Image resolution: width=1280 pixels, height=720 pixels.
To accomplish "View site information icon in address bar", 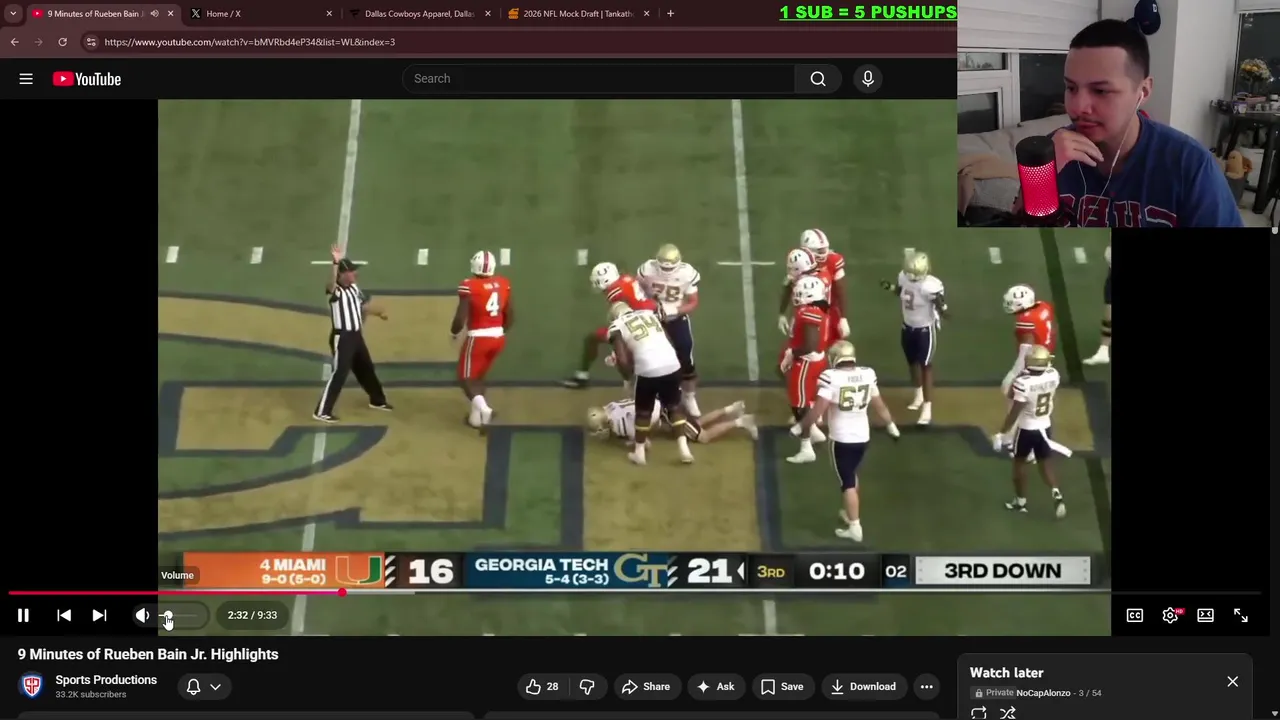I will click(x=91, y=42).
